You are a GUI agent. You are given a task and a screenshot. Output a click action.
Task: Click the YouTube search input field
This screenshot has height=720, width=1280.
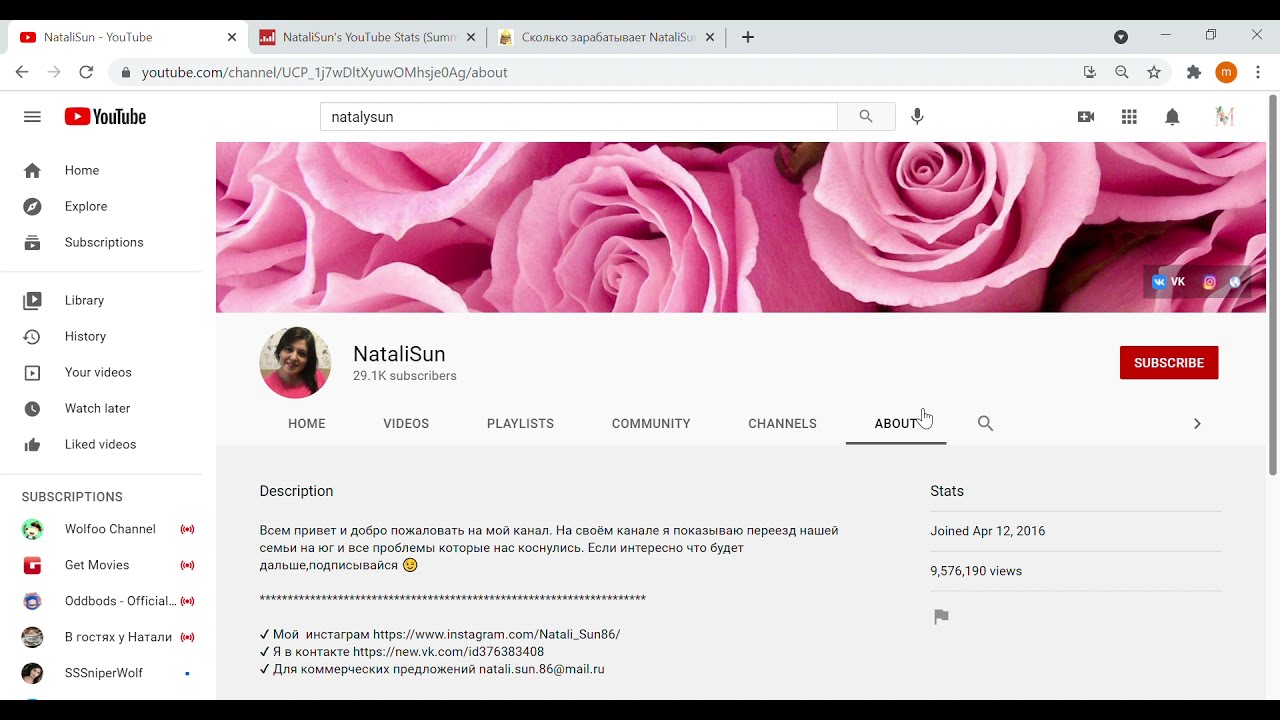point(578,117)
